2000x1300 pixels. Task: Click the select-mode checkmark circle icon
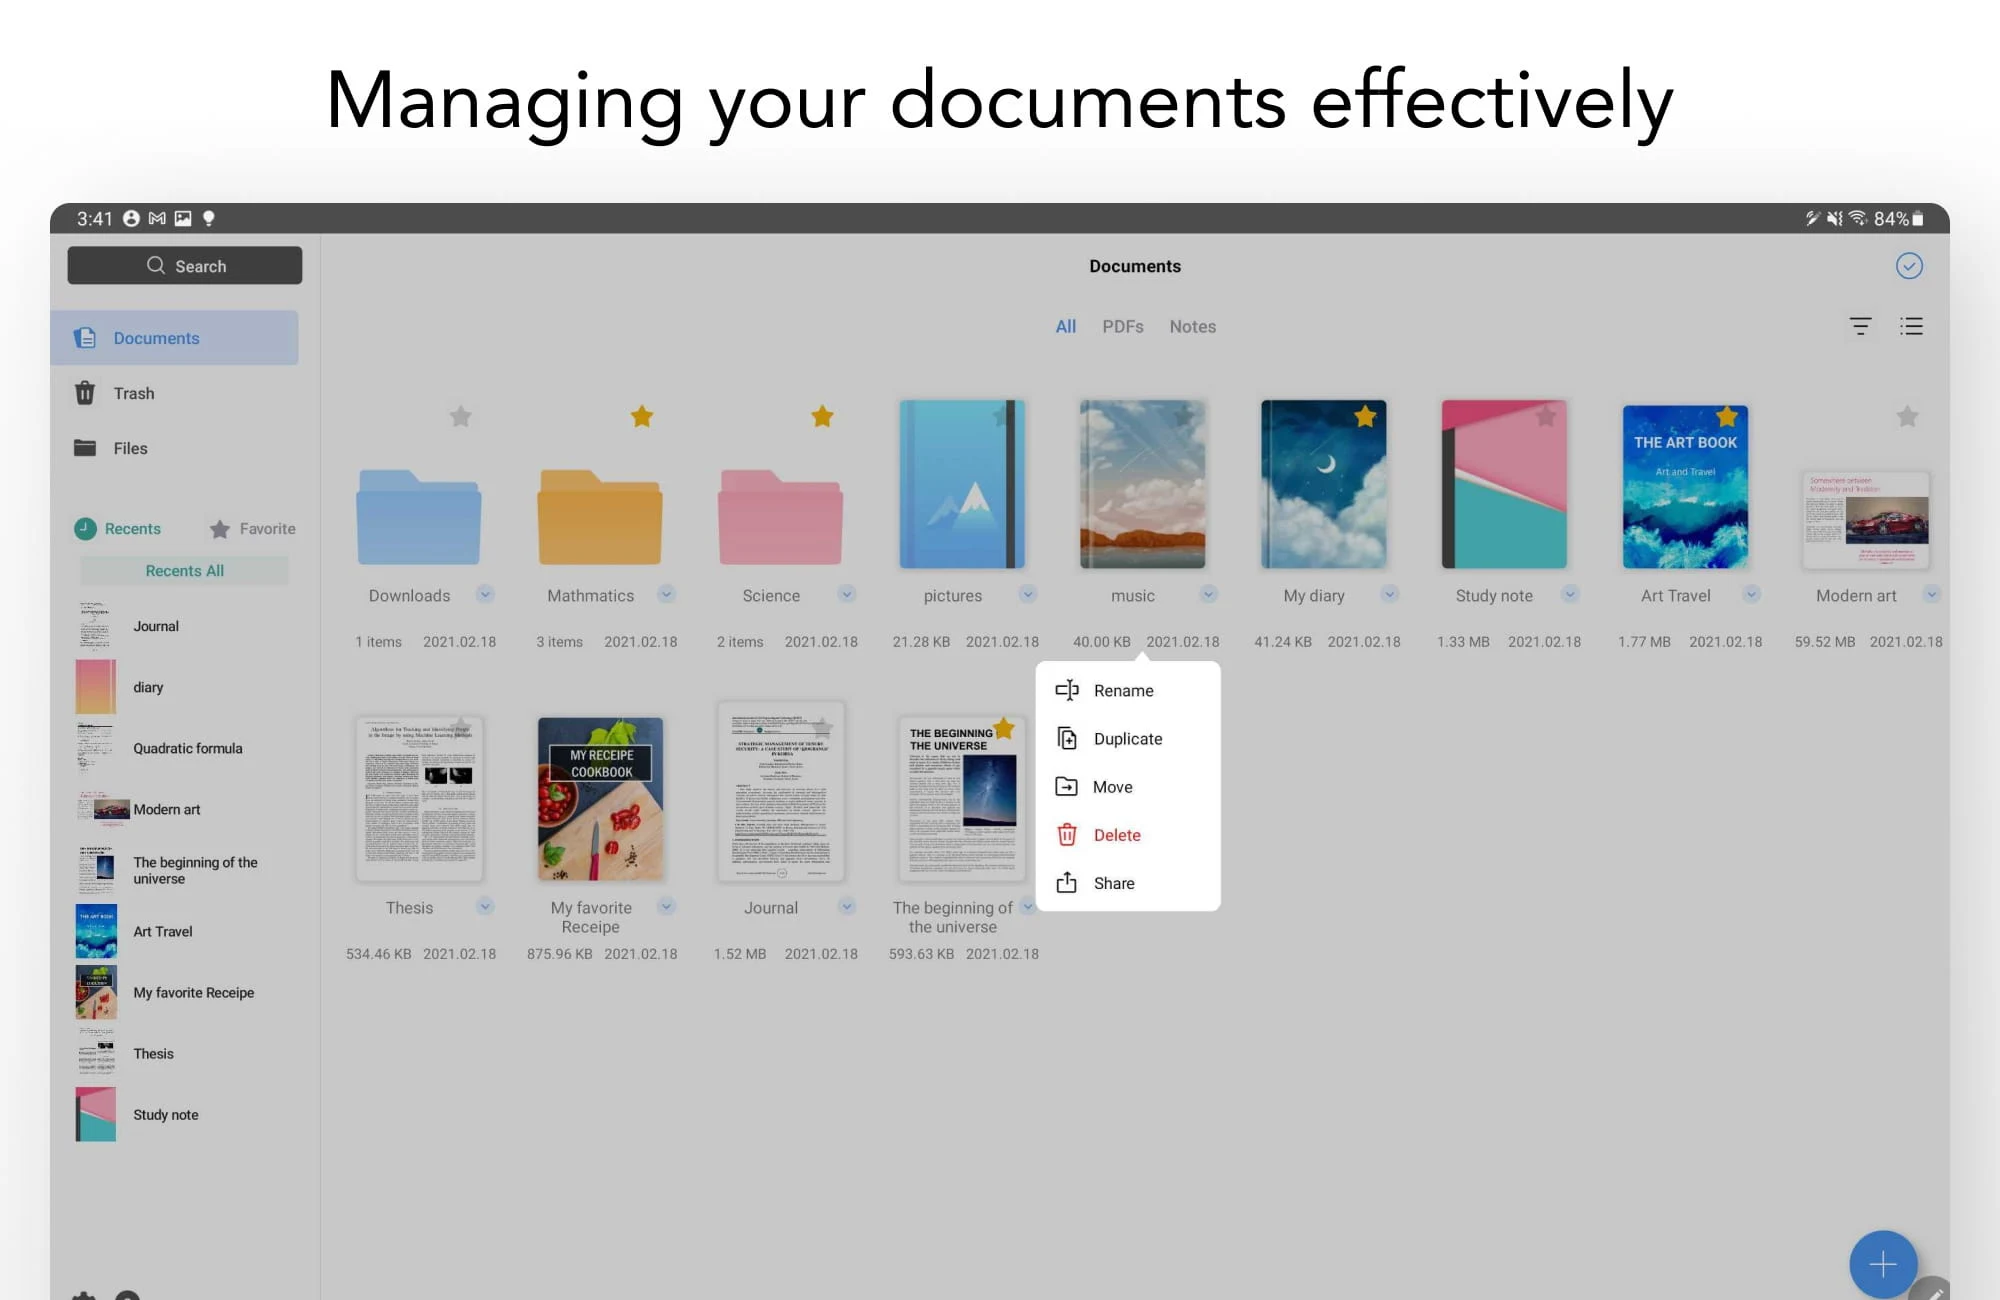pyautogui.click(x=1909, y=266)
